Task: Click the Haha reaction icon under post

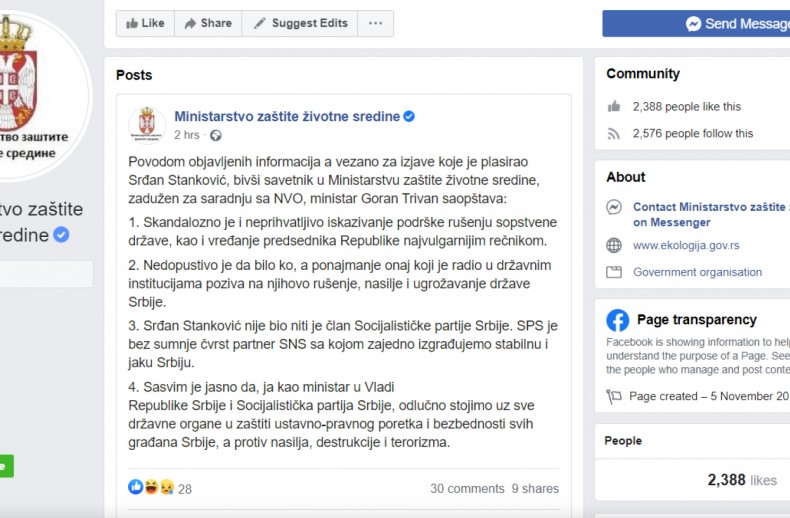Action: [151, 487]
